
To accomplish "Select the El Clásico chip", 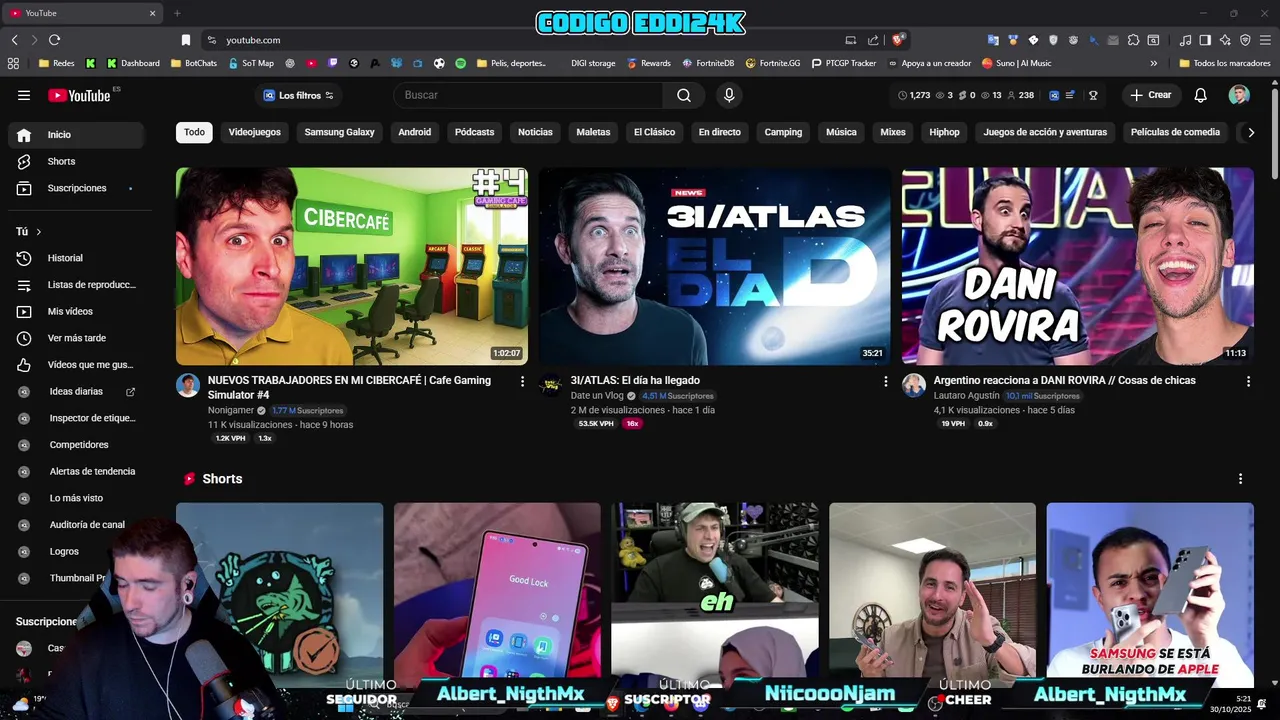I will [x=654, y=132].
